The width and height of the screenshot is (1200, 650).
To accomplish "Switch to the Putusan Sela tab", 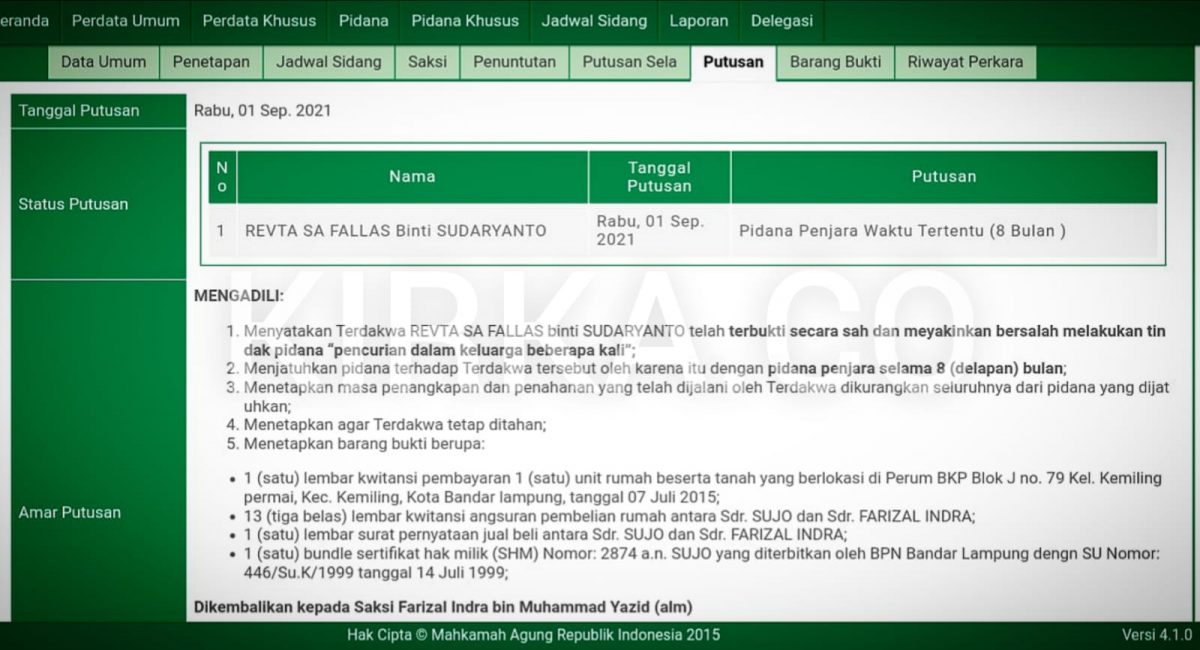I will (629, 62).
